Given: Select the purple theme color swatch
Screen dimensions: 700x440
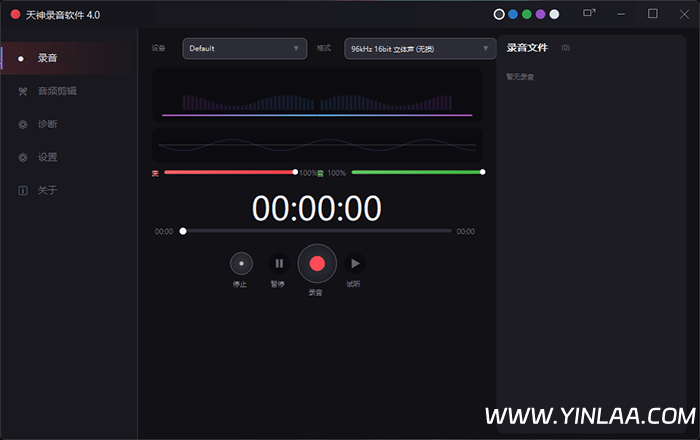Looking at the screenshot, I should [x=541, y=14].
